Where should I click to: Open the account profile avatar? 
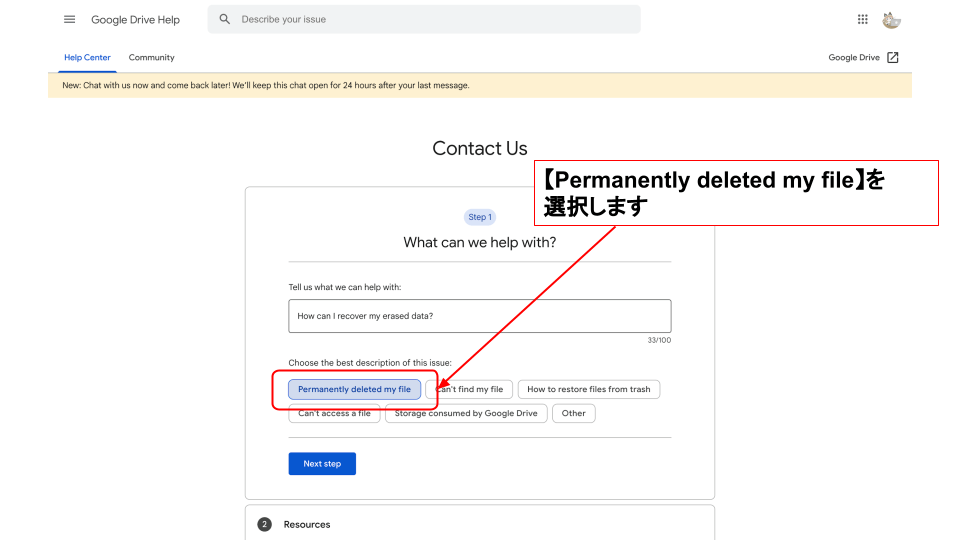coord(891,19)
